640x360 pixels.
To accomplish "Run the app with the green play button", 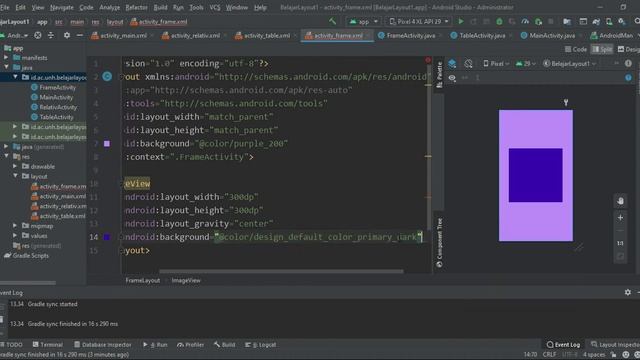I will click(461, 21).
